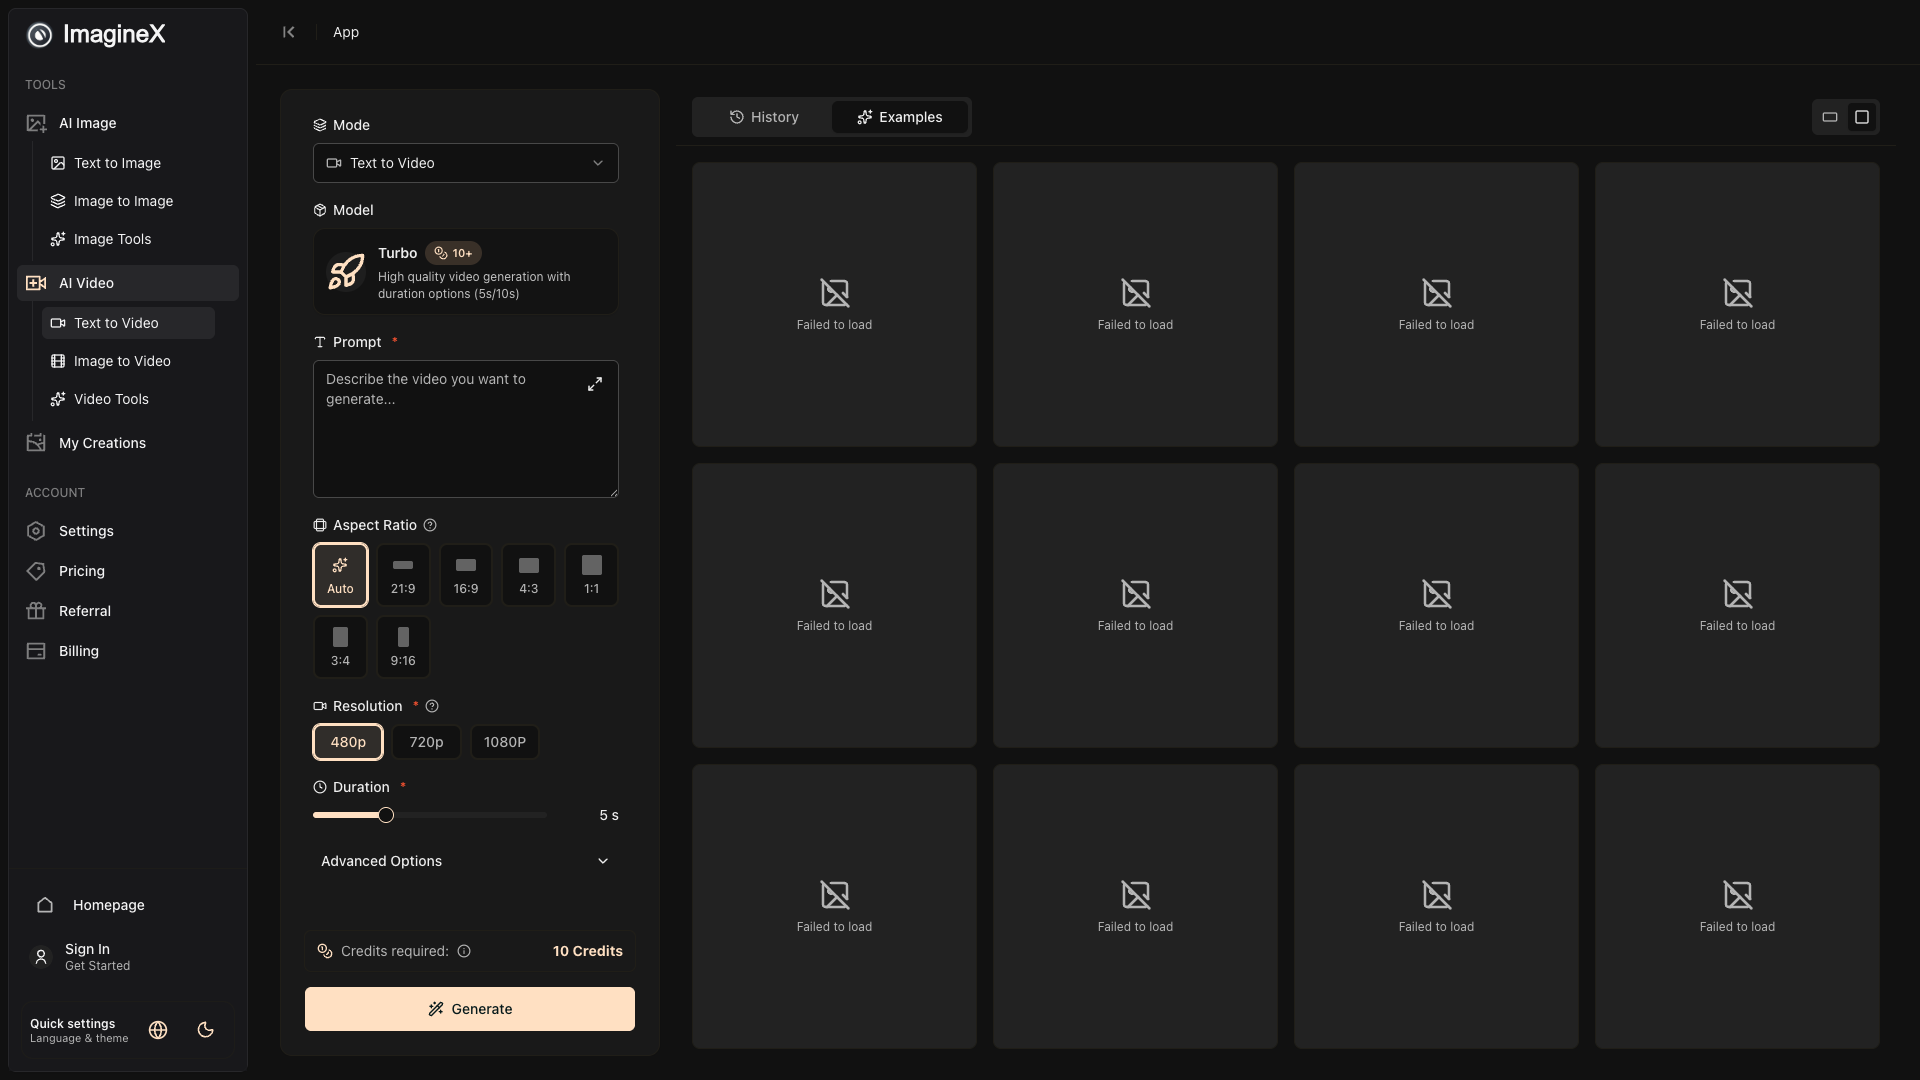Select 16:9 aspect ratio
The width and height of the screenshot is (1920, 1080).
(x=466, y=575)
